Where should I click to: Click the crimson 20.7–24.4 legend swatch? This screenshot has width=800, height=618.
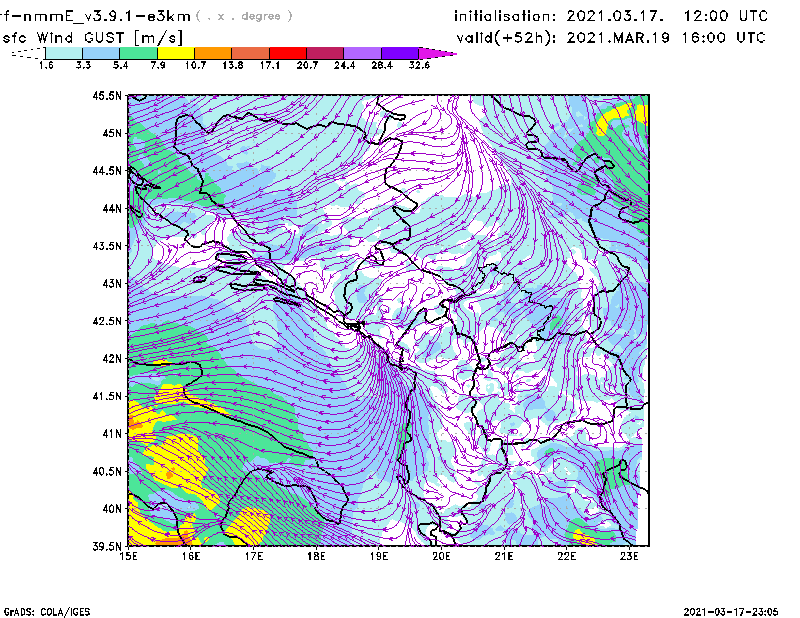pos(326,53)
